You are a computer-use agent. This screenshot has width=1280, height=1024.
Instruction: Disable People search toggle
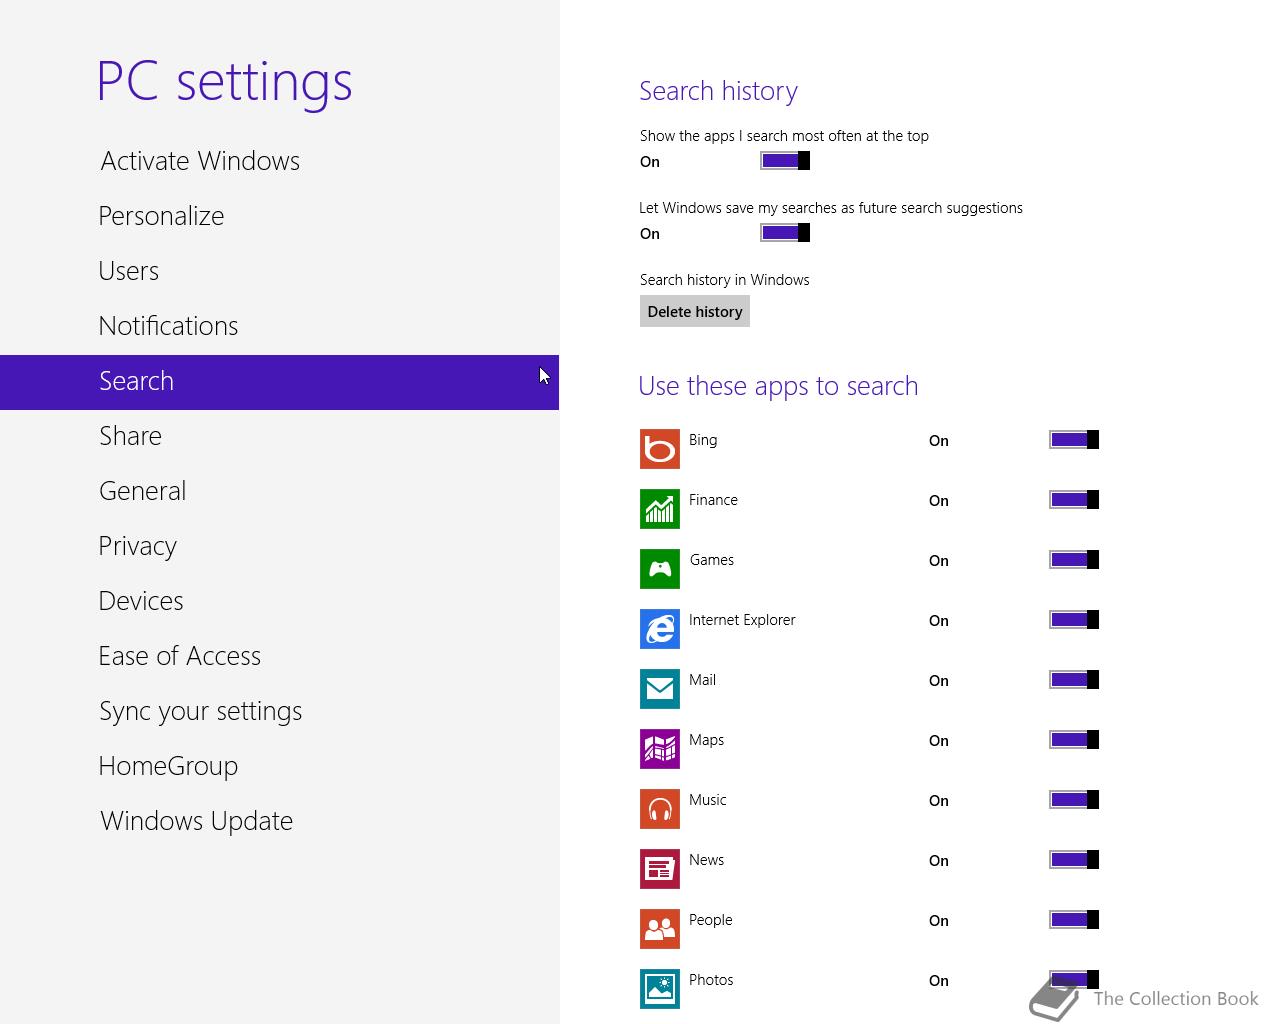[x=1074, y=920]
